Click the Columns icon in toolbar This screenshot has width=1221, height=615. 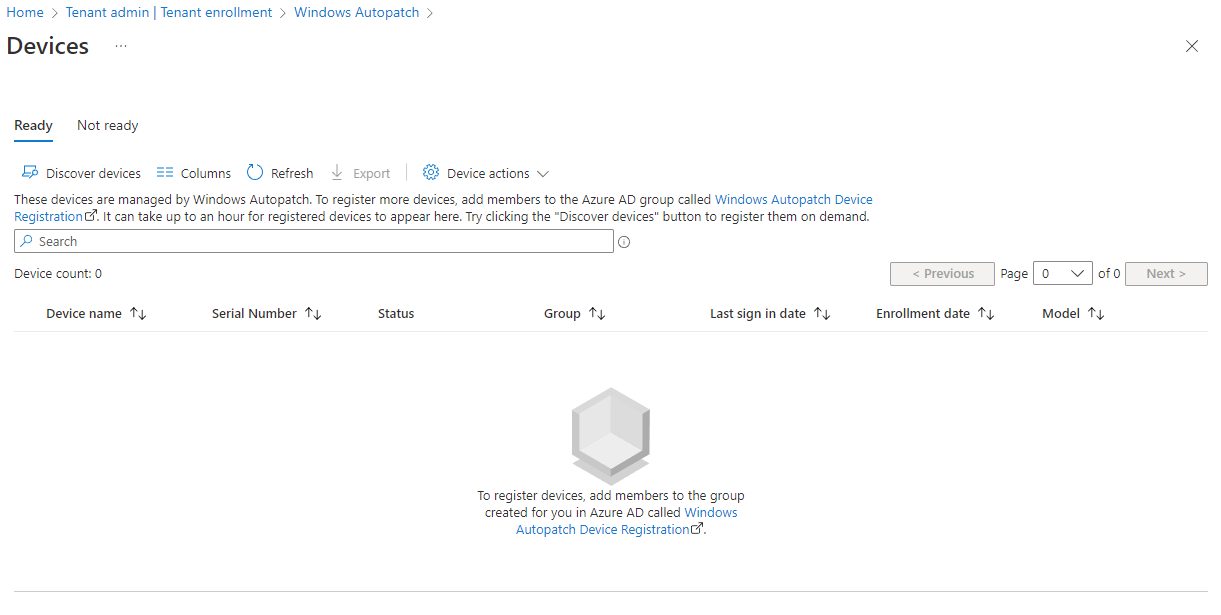pyautogui.click(x=165, y=173)
